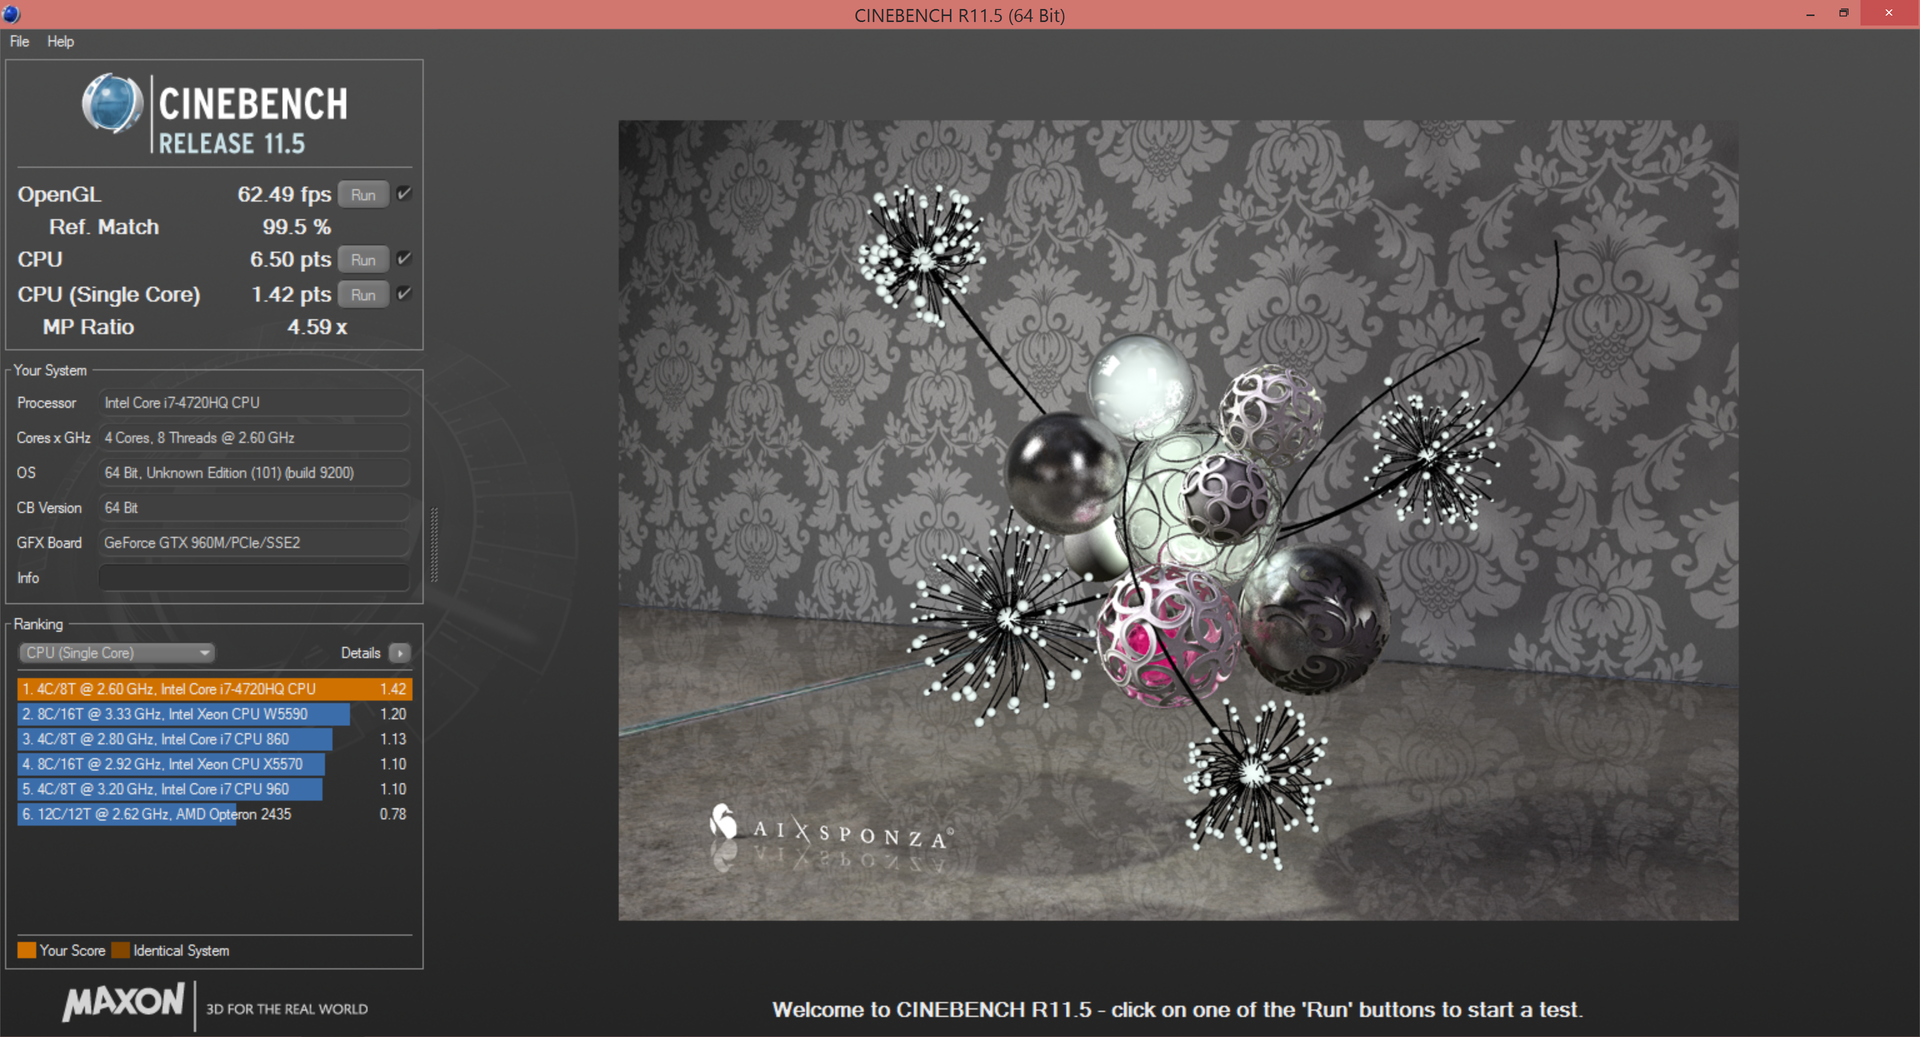Minimize the Cinebench window
Viewport: 1920px width, 1037px height.
point(1810,14)
